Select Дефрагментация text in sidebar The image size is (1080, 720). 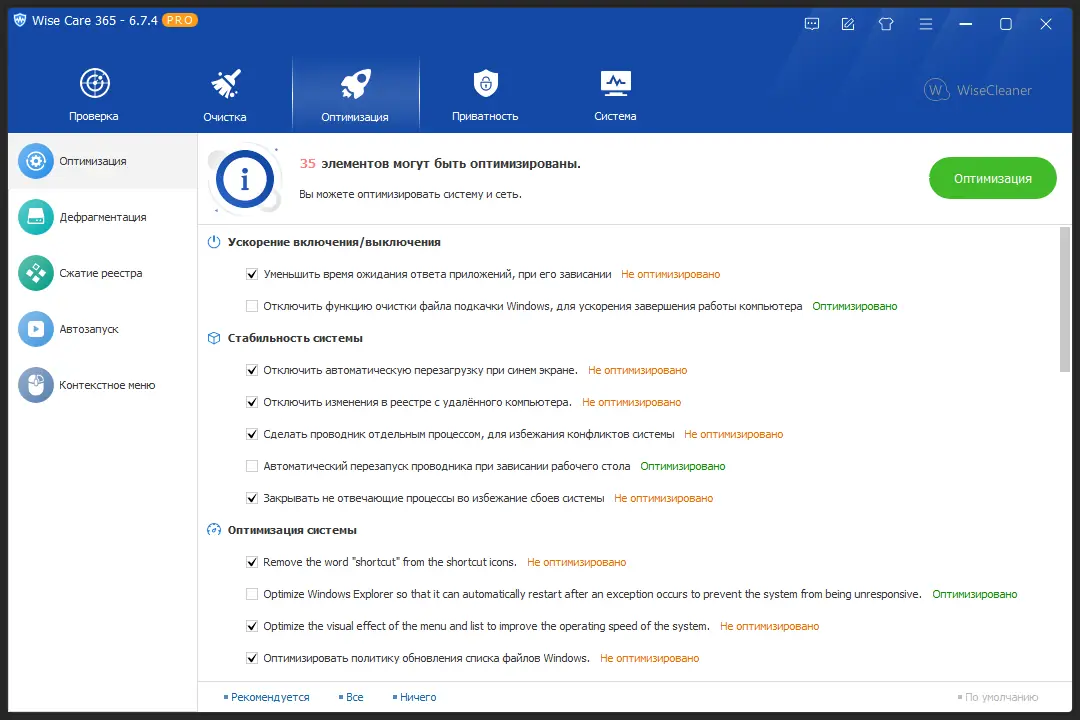click(x=103, y=217)
